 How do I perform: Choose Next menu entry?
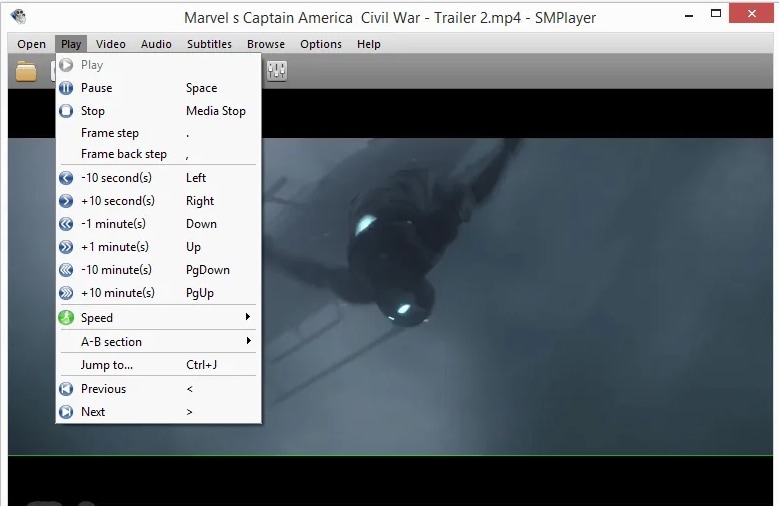(158, 412)
